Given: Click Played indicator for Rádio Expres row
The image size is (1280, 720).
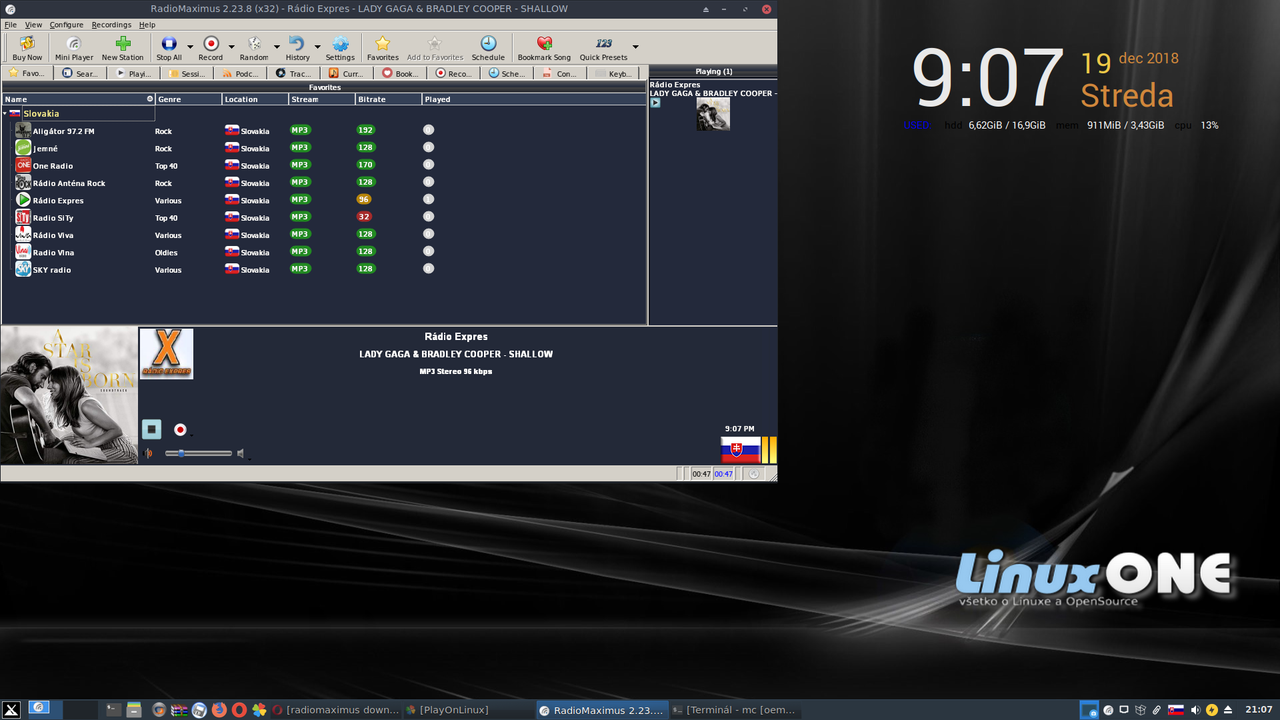Looking at the screenshot, I should click(428, 200).
